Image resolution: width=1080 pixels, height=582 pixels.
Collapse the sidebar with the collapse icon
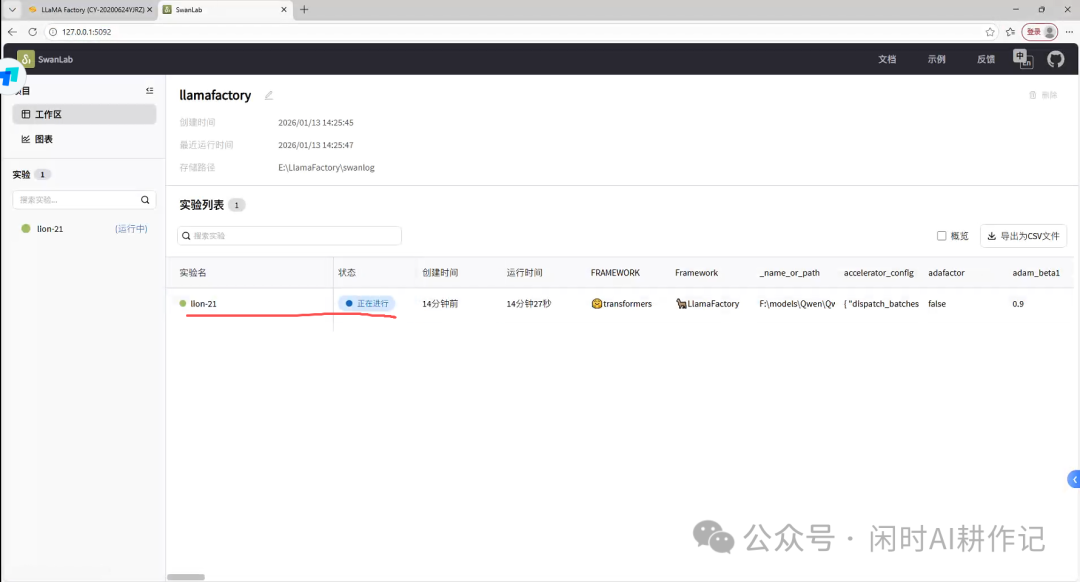pos(148,89)
